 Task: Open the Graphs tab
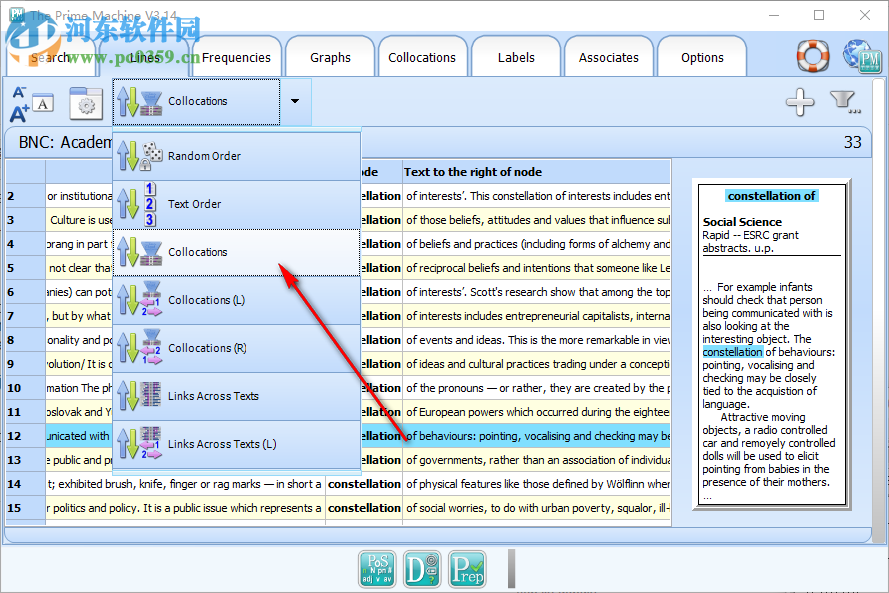point(330,57)
